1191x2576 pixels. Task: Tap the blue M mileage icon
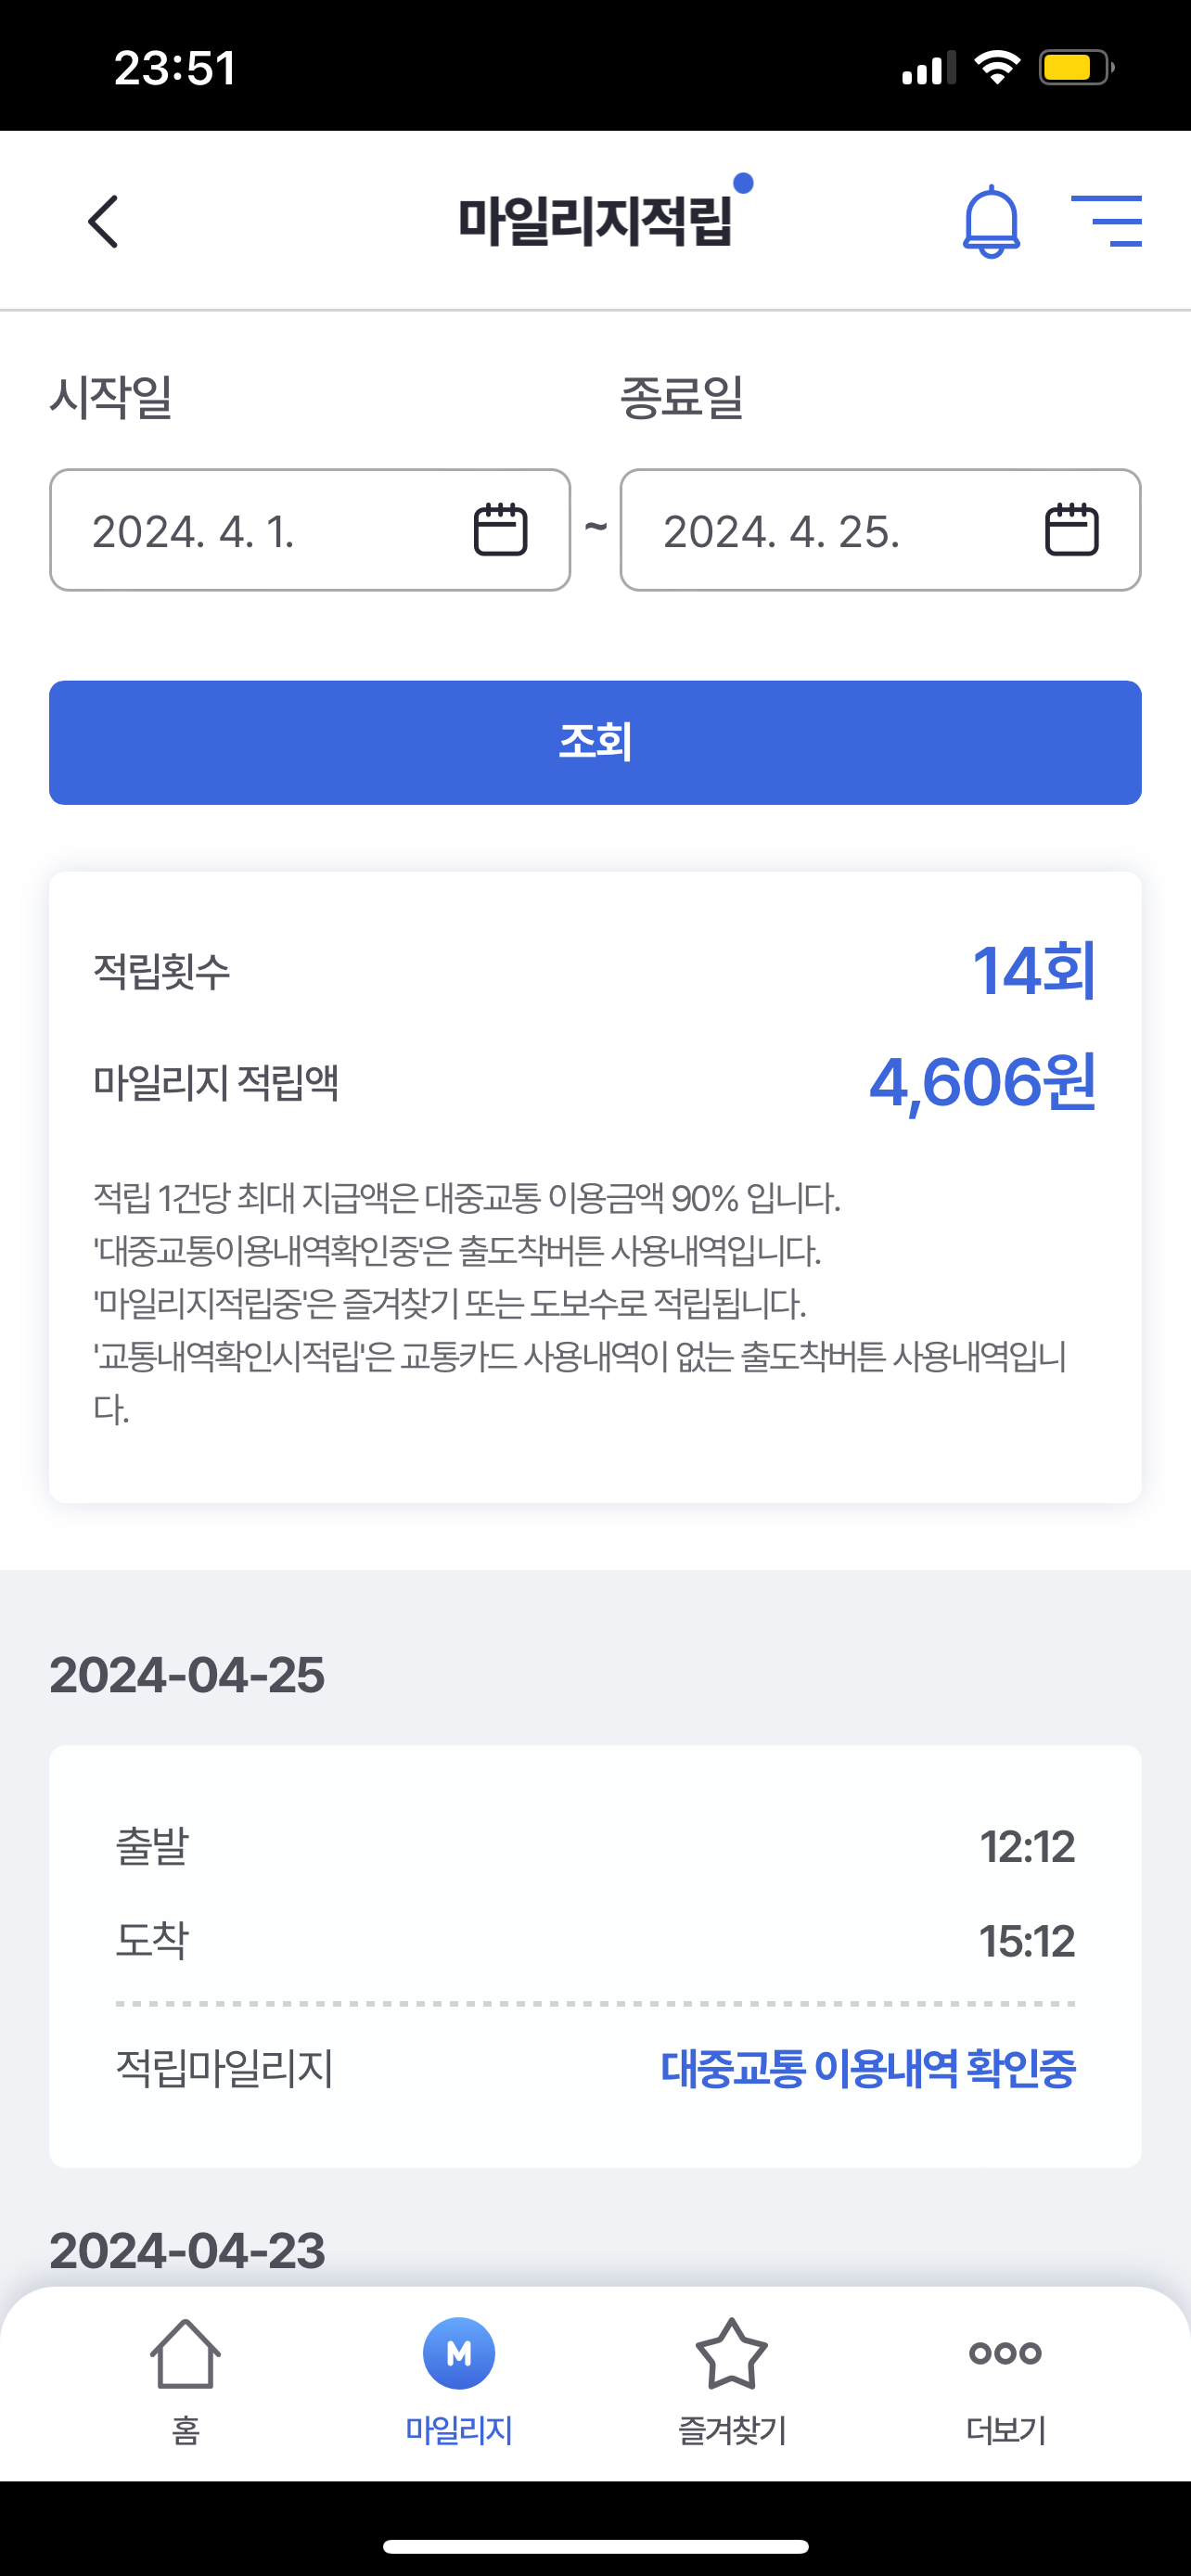click(459, 2353)
